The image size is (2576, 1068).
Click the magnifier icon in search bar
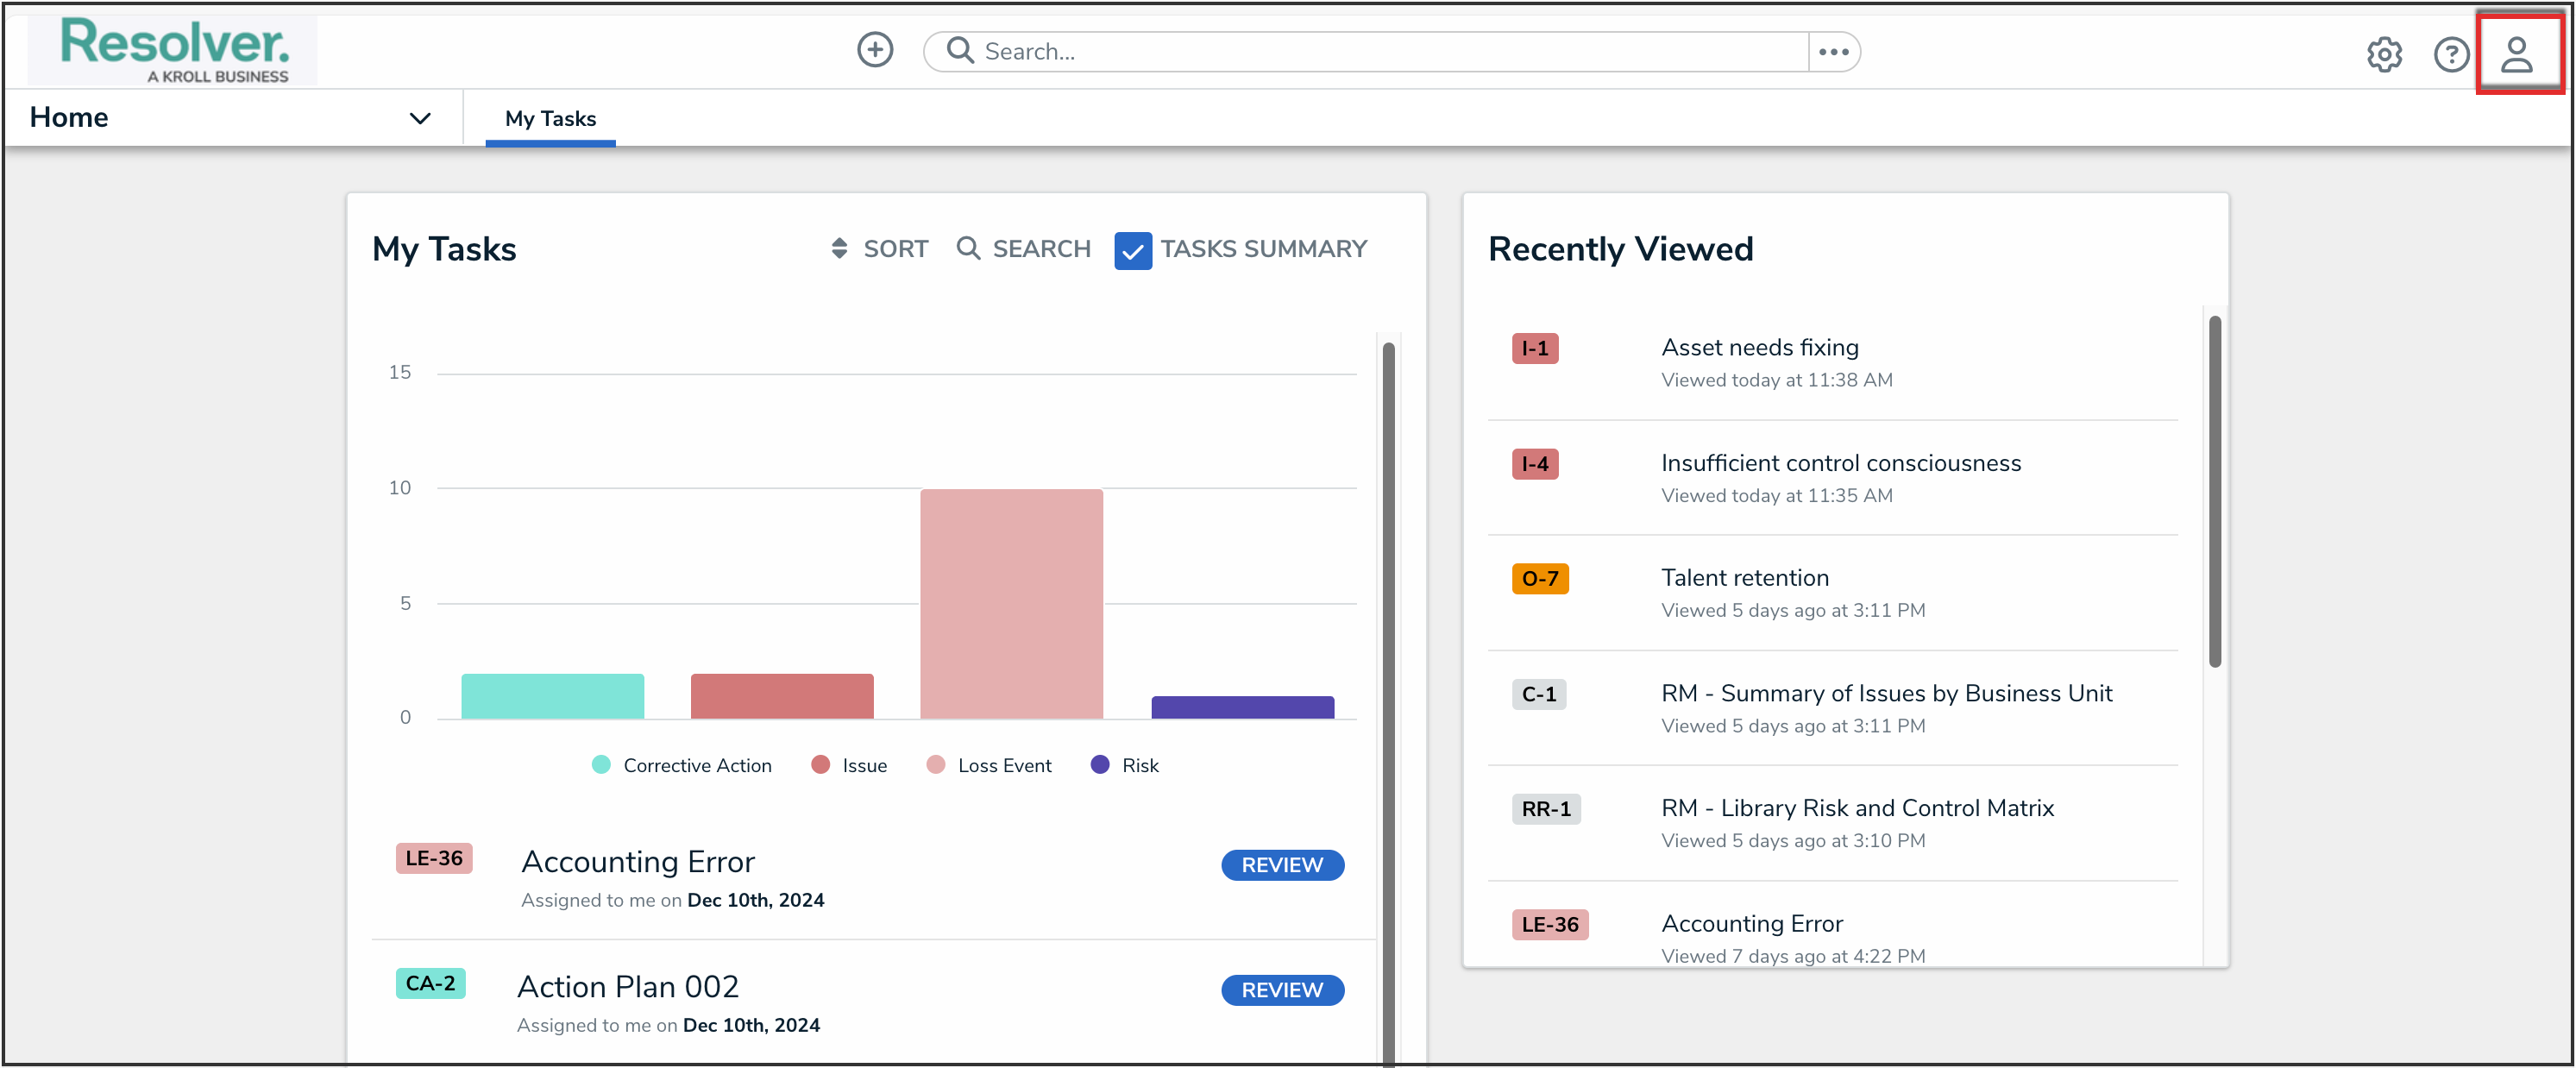pos(960,50)
